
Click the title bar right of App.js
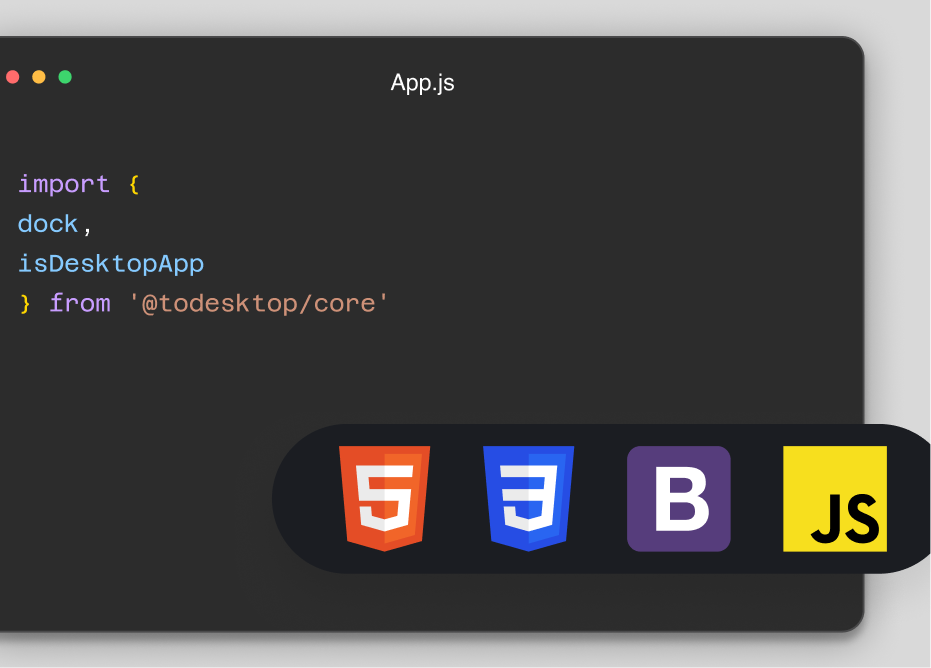coord(650,83)
